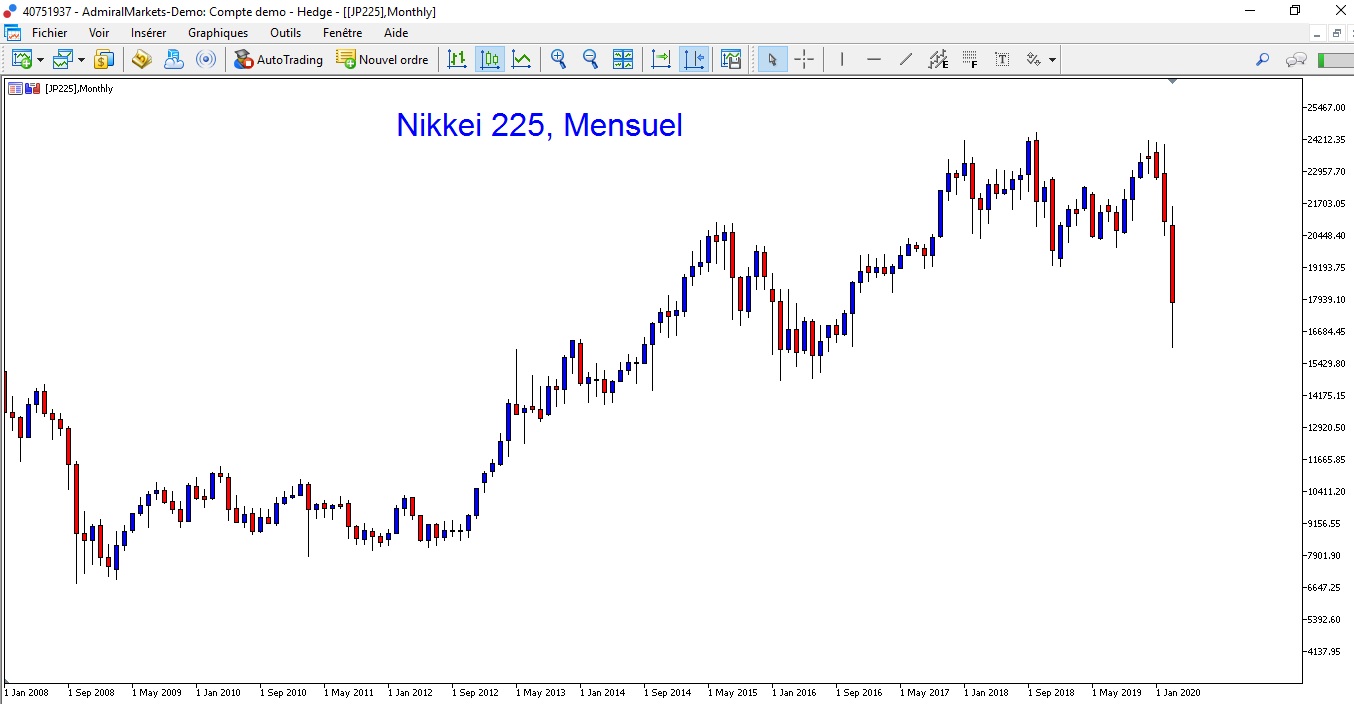
Task: Open the Aide menu
Action: click(396, 33)
